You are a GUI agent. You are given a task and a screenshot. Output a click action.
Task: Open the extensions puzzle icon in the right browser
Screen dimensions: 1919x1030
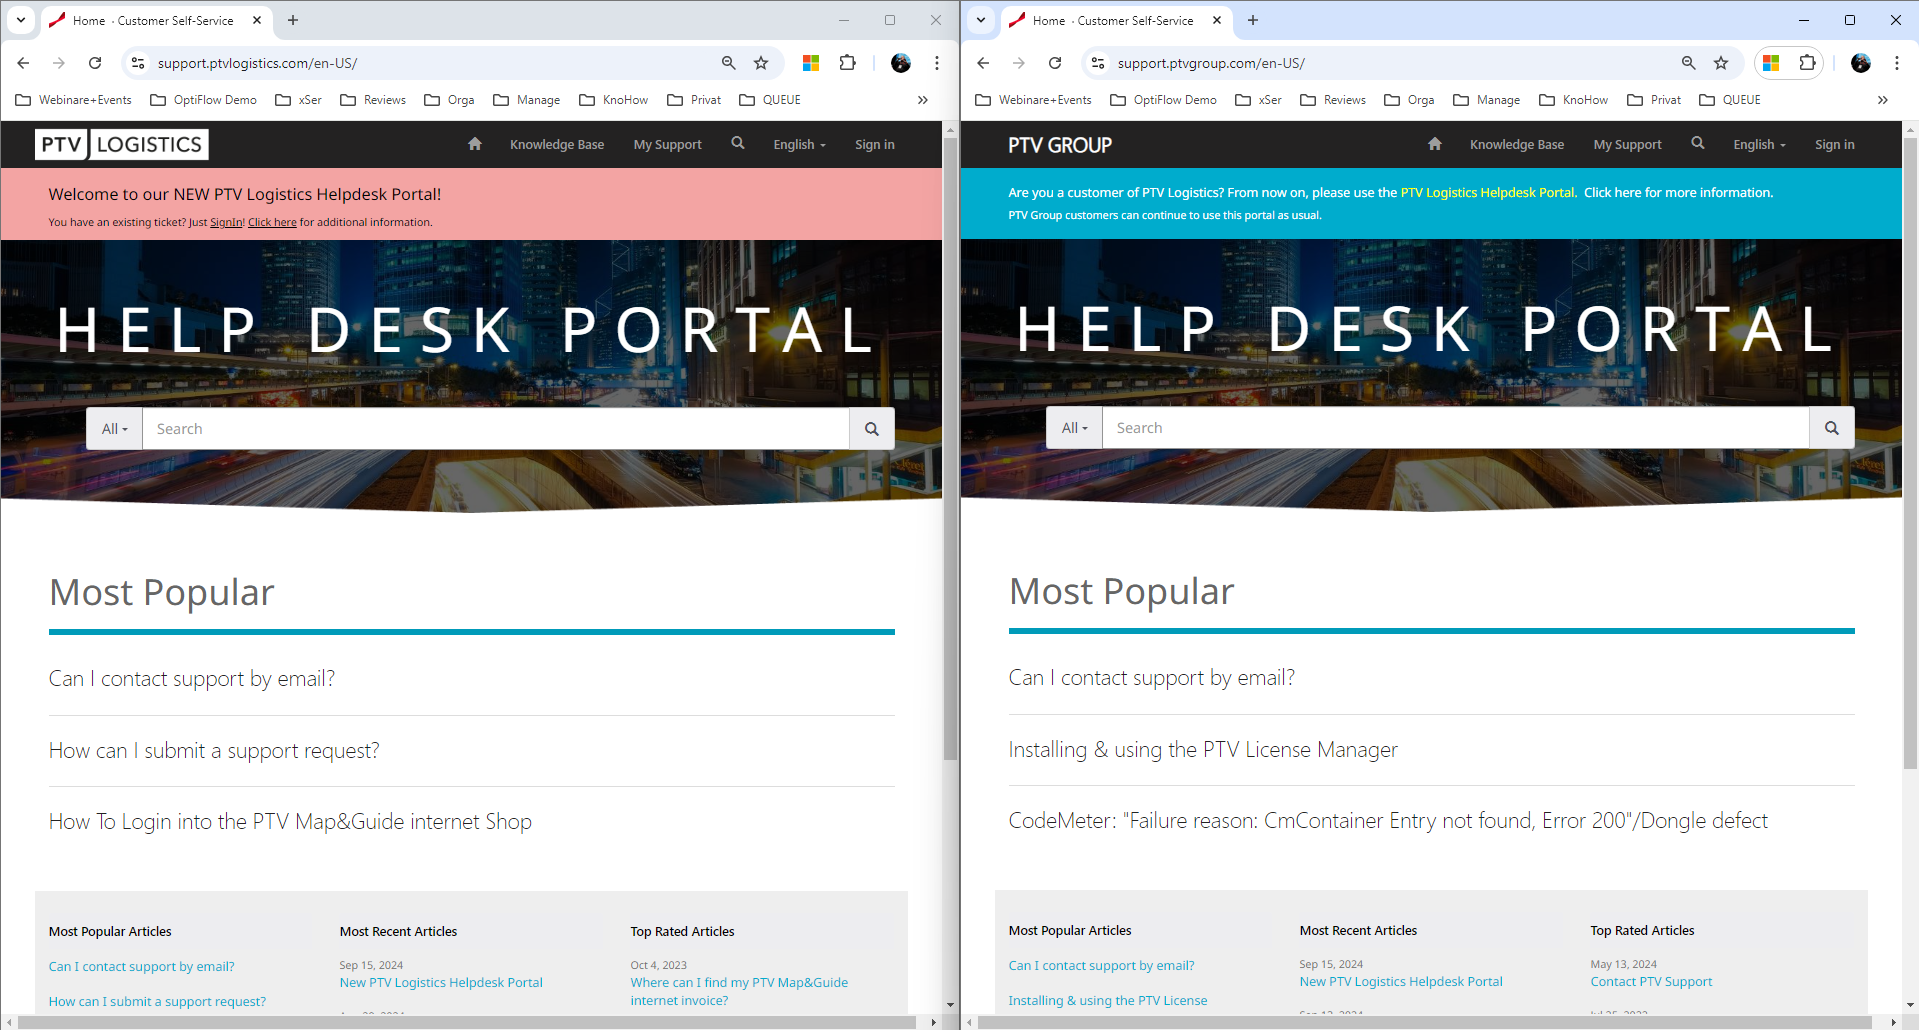pyautogui.click(x=1807, y=63)
